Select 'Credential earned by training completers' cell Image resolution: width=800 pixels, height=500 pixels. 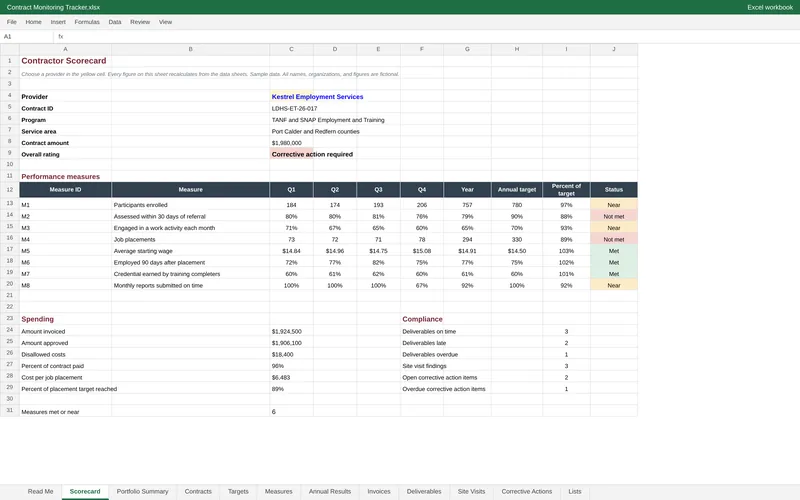(x=190, y=274)
